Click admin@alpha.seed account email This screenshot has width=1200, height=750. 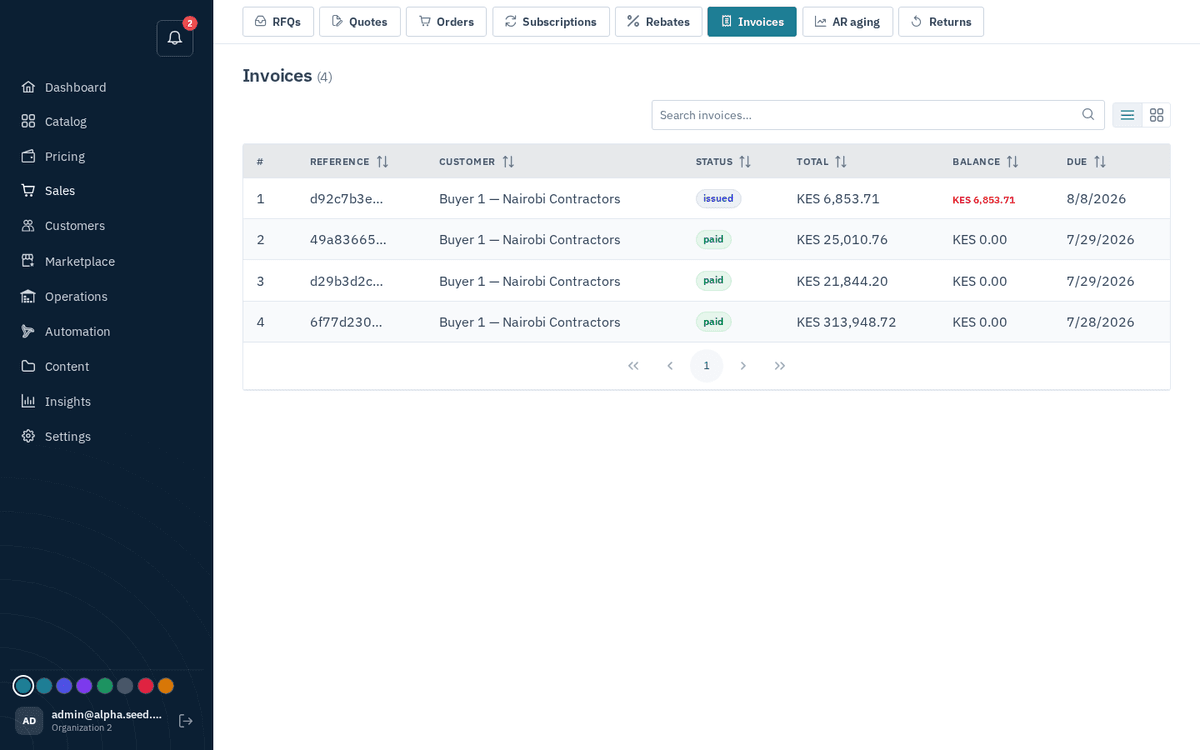(x=107, y=715)
